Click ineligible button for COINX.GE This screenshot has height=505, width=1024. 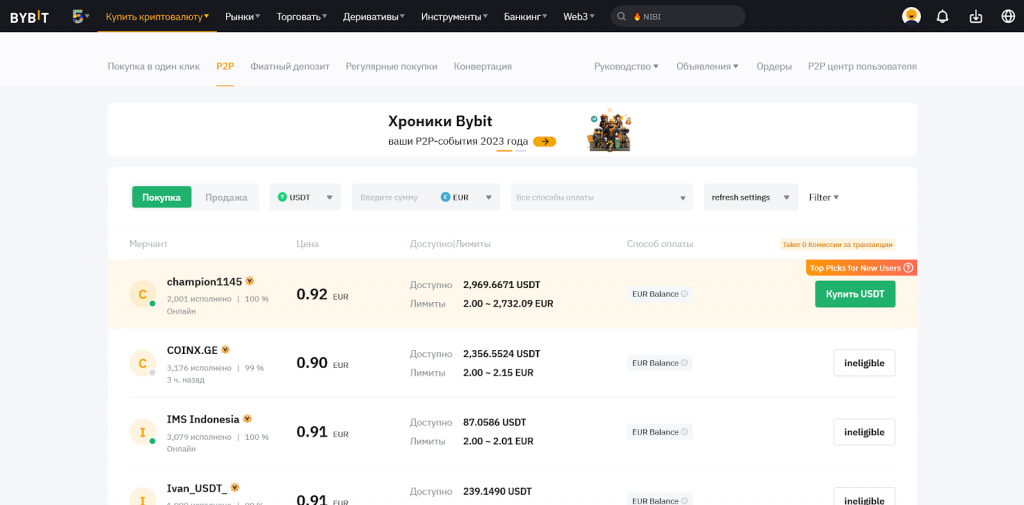[864, 363]
